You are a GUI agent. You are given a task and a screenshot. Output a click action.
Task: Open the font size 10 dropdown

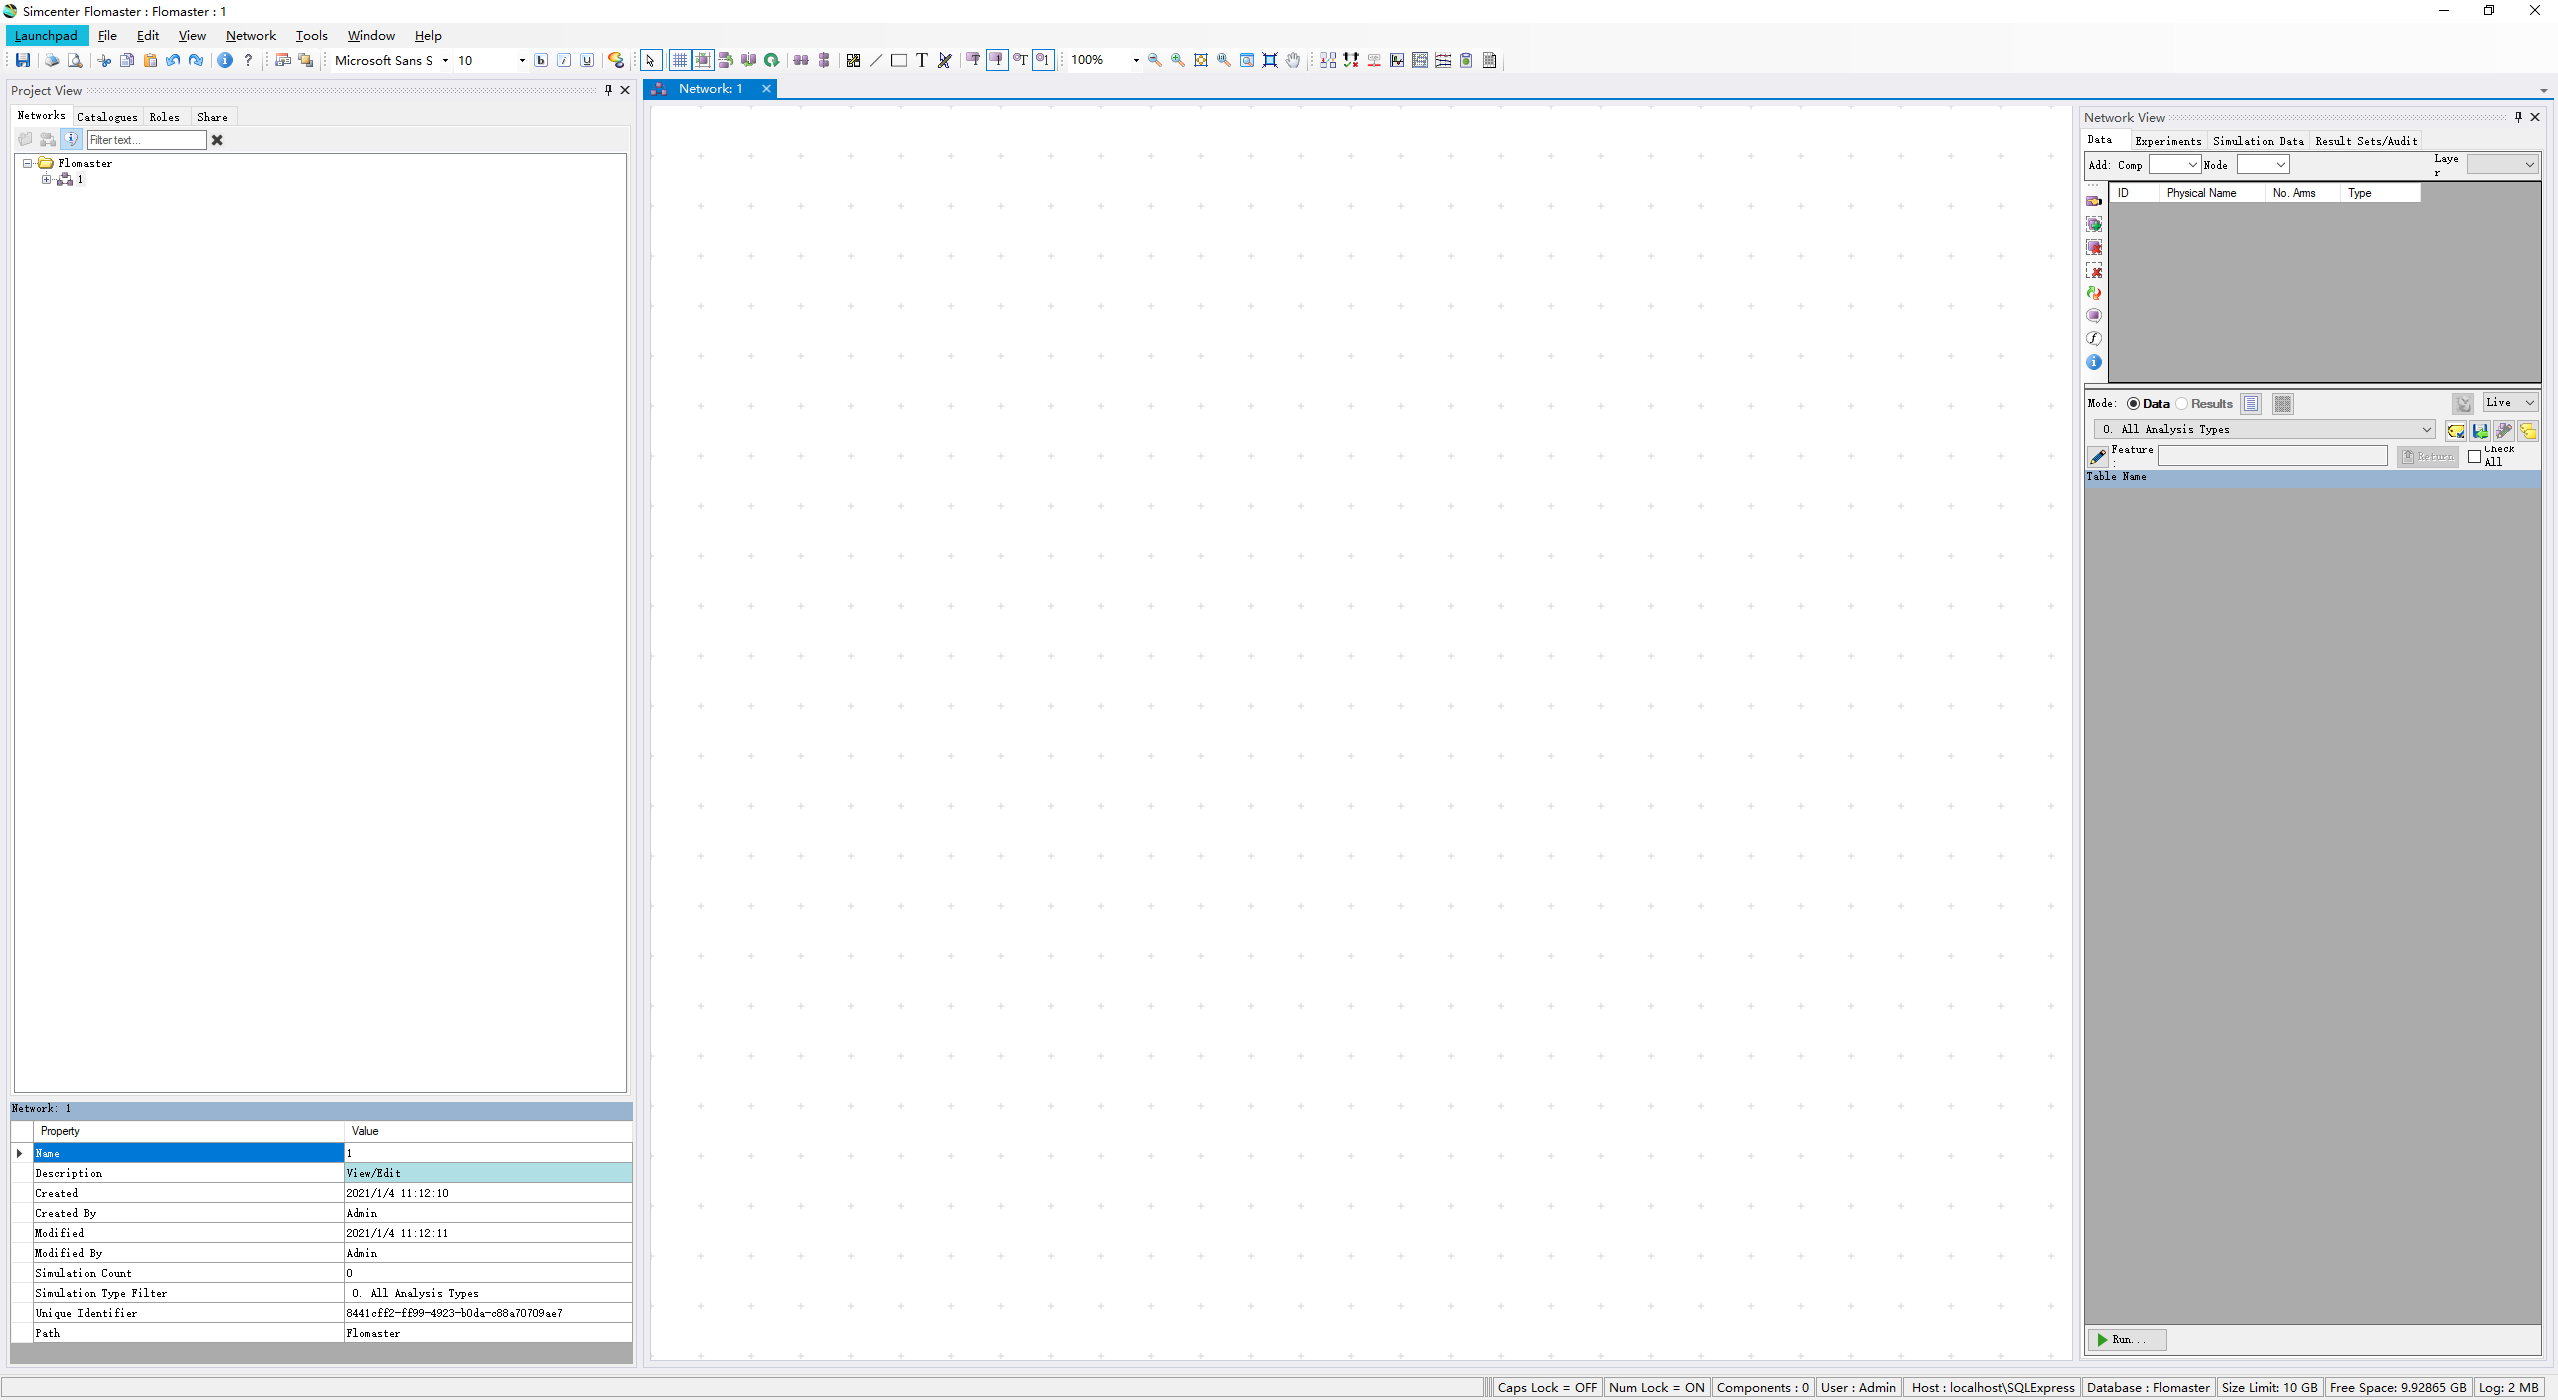[x=522, y=60]
